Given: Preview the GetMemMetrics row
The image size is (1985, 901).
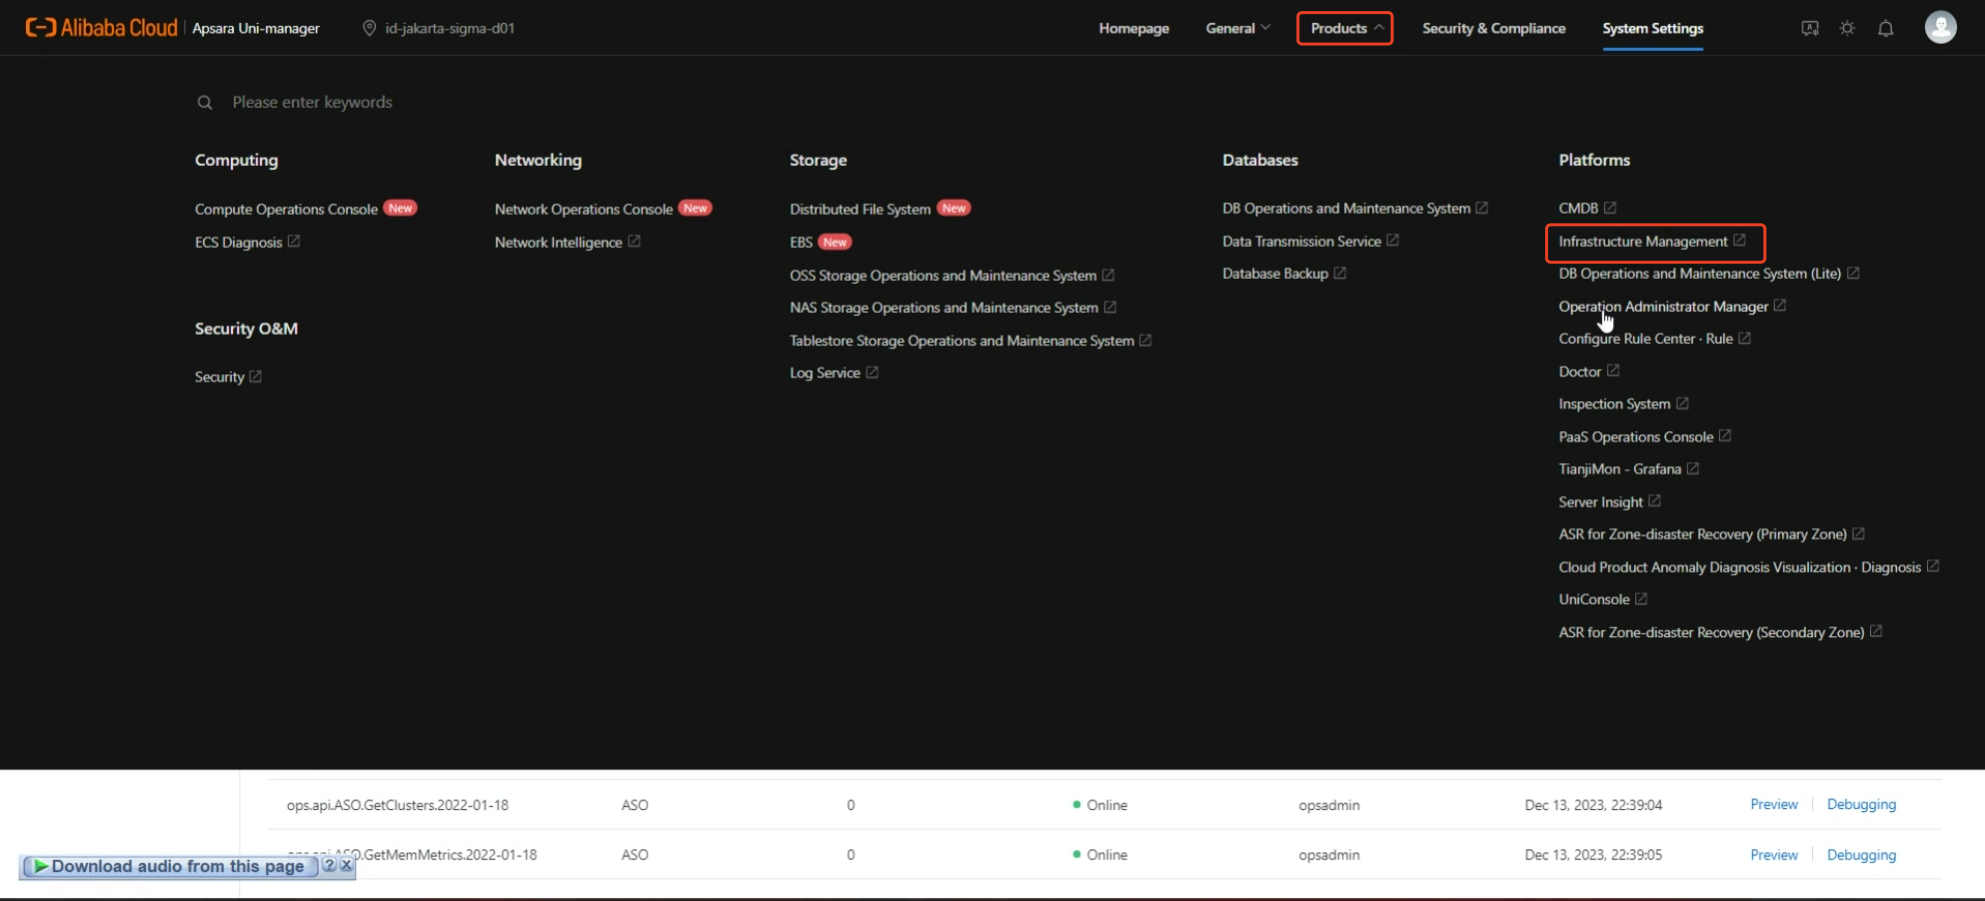Looking at the screenshot, I should tap(1773, 855).
